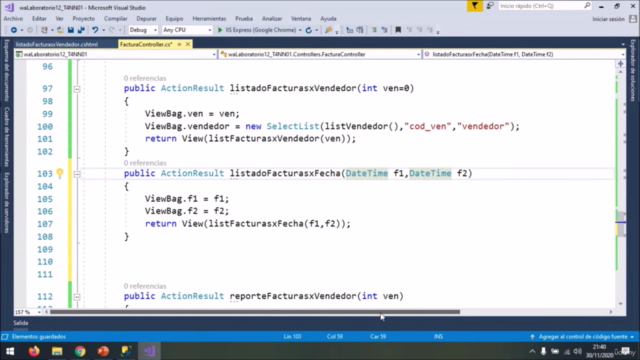The width and height of the screenshot is (640, 360).
Task: Open the Controllers.FacturaController class dropdown
Action: tap(320, 54)
